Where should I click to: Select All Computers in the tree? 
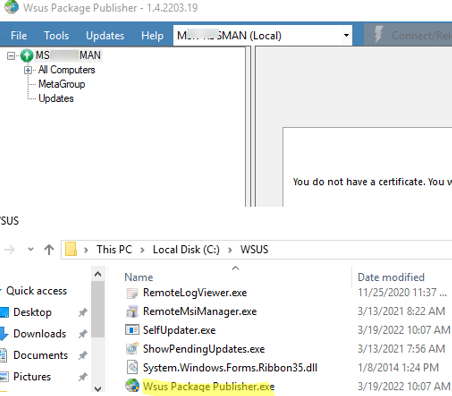[67, 70]
